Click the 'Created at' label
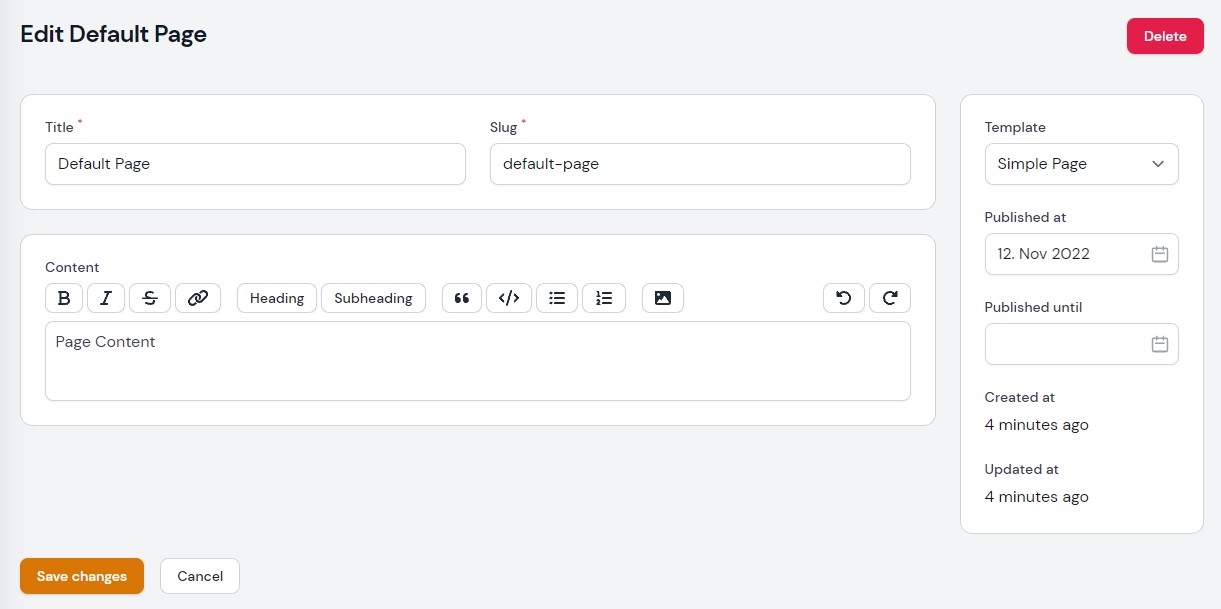This screenshot has width=1221, height=609. coord(1020,397)
